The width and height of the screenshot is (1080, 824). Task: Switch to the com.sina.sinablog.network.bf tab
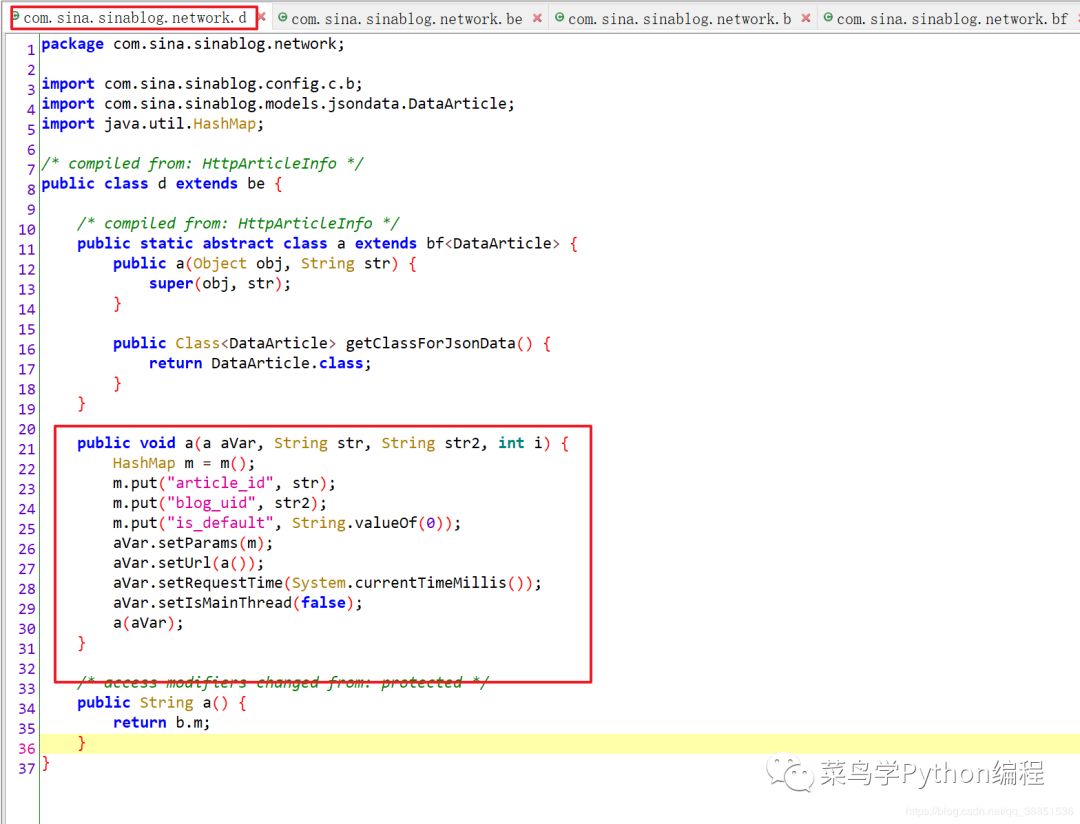(x=952, y=19)
